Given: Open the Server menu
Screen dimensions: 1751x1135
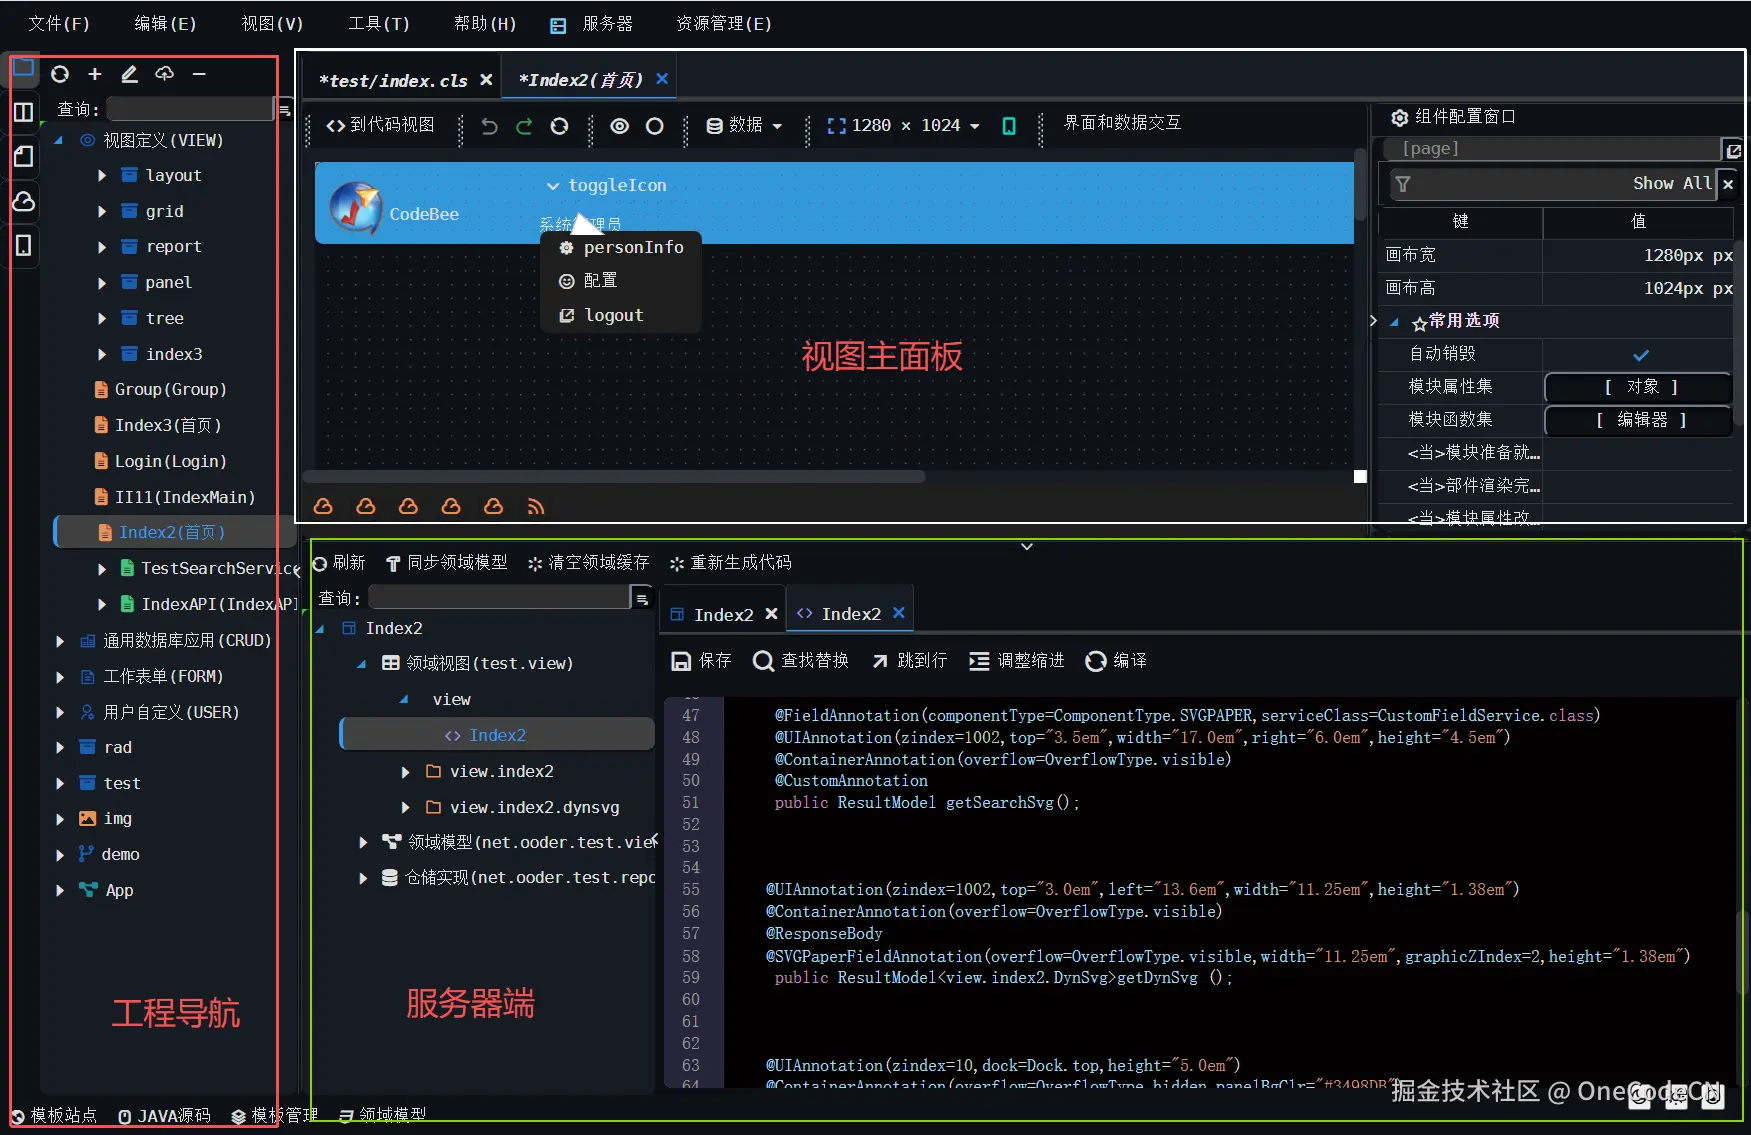Looking at the screenshot, I should point(592,23).
